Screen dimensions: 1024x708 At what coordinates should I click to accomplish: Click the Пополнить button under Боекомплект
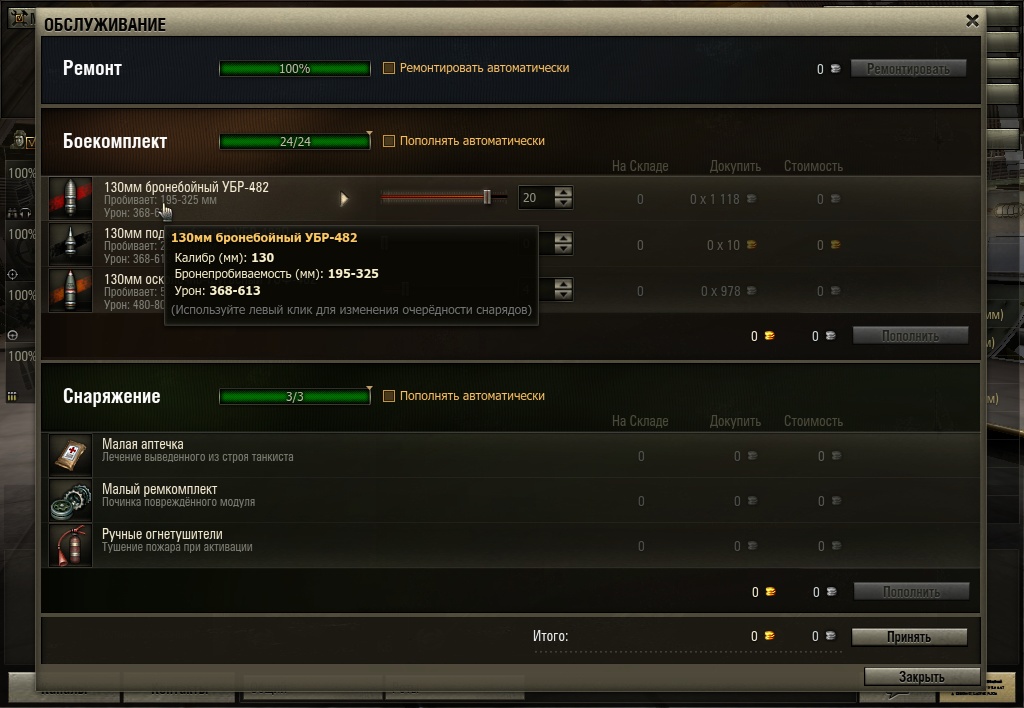(x=910, y=336)
